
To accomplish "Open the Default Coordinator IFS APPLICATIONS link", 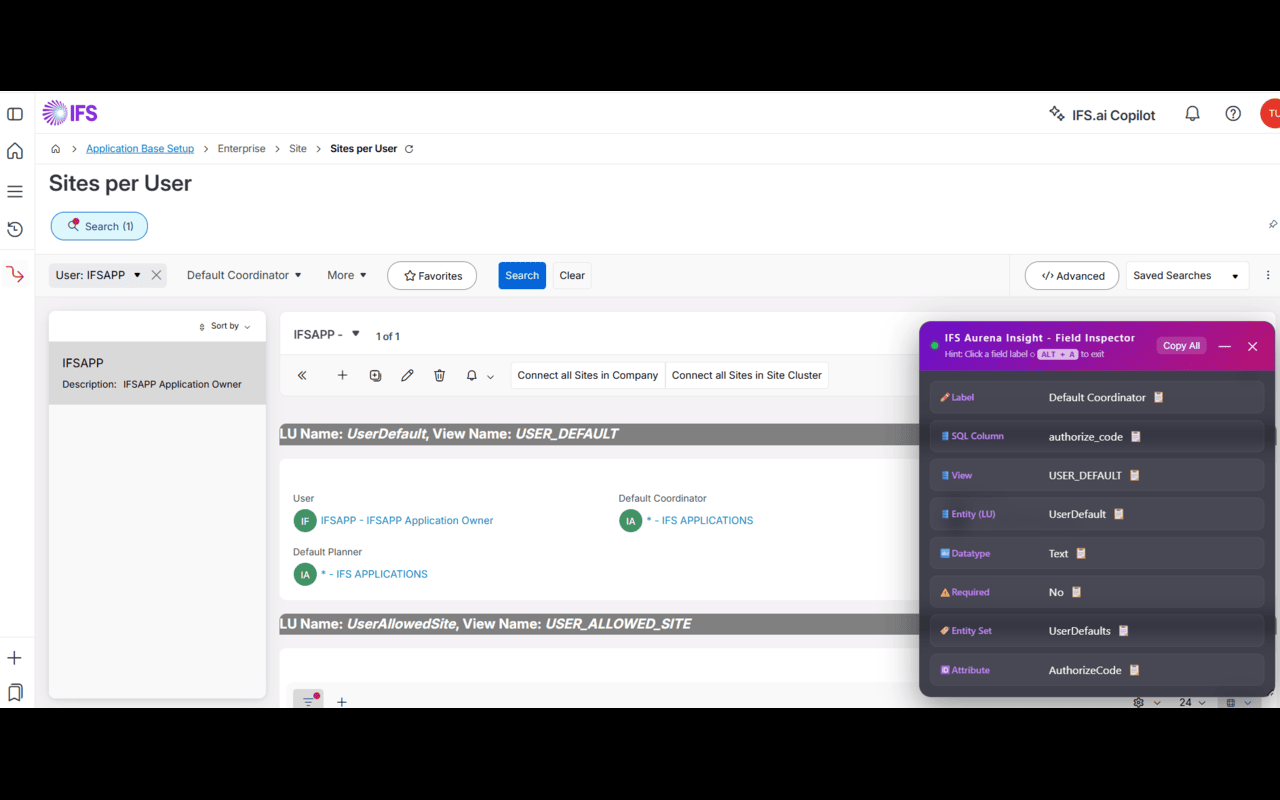I will 700,521.
